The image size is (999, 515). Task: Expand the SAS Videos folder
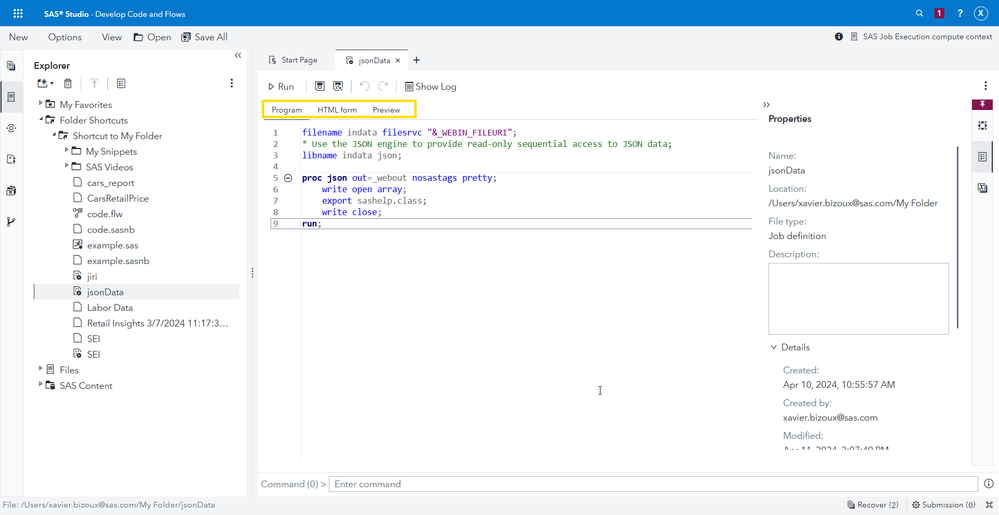coord(66,166)
